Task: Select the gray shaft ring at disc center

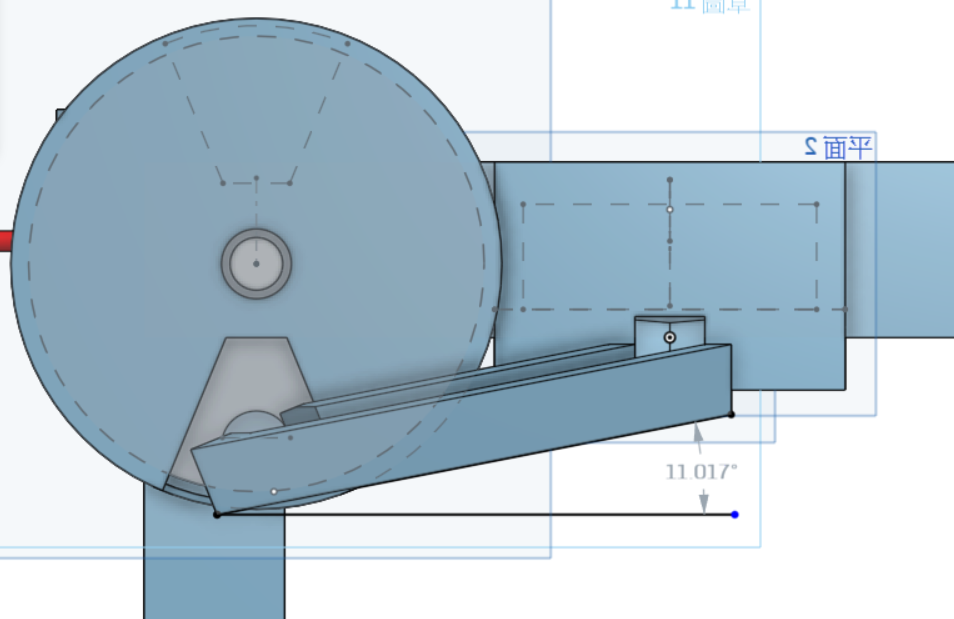Action: pyautogui.click(x=256, y=264)
